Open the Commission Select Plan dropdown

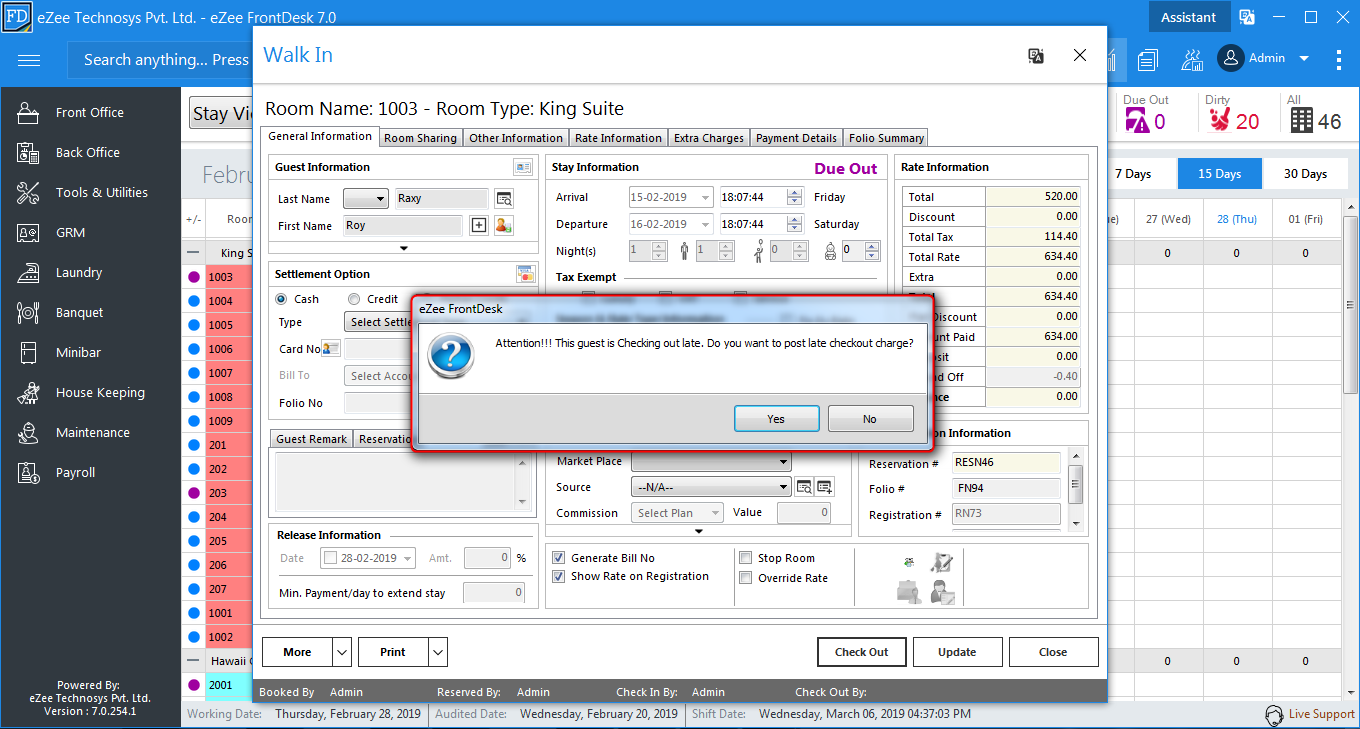click(x=677, y=513)
